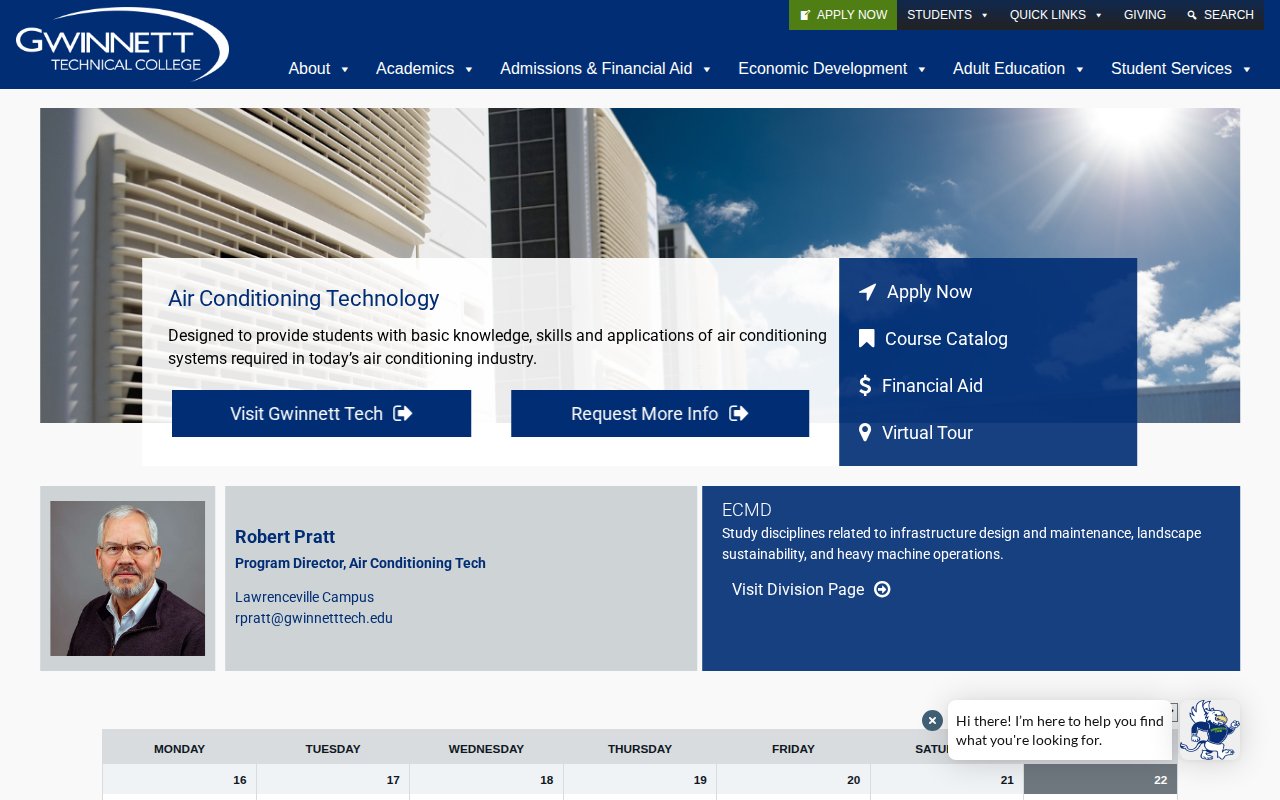Click the Financial Aid dollar icon
Screen dimensions: 1280x800
coord(865,386)
